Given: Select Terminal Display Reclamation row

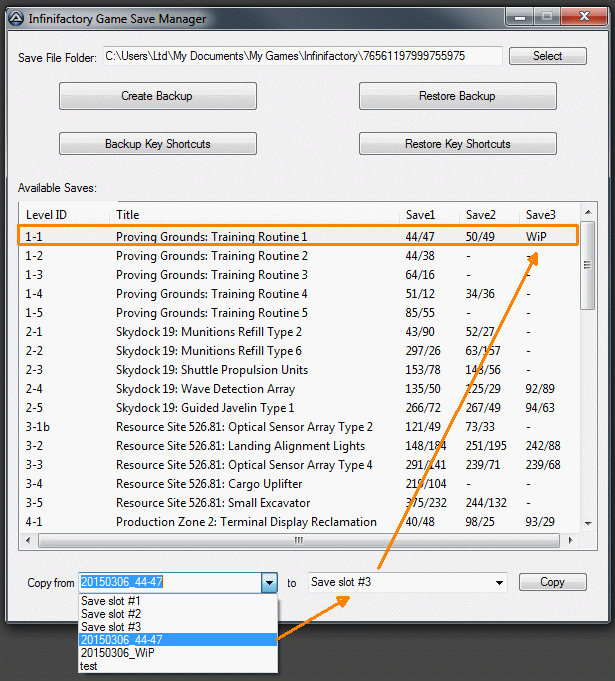Looking at the screenshot, I should point(298,522).
